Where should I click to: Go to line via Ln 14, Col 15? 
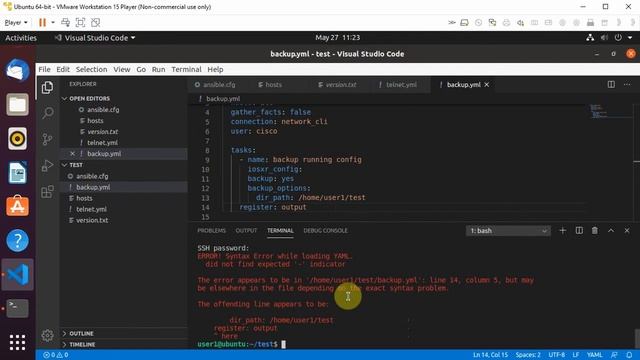pyautogui.click(x=490, y=355)
